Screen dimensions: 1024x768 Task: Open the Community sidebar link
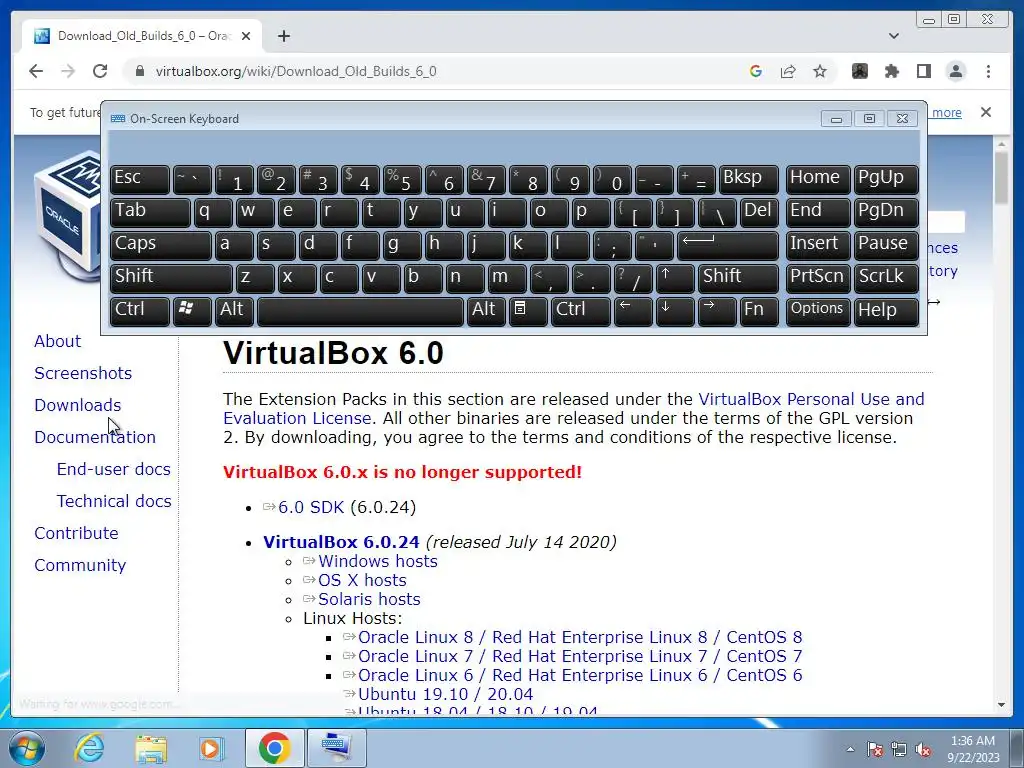[80, 565]
